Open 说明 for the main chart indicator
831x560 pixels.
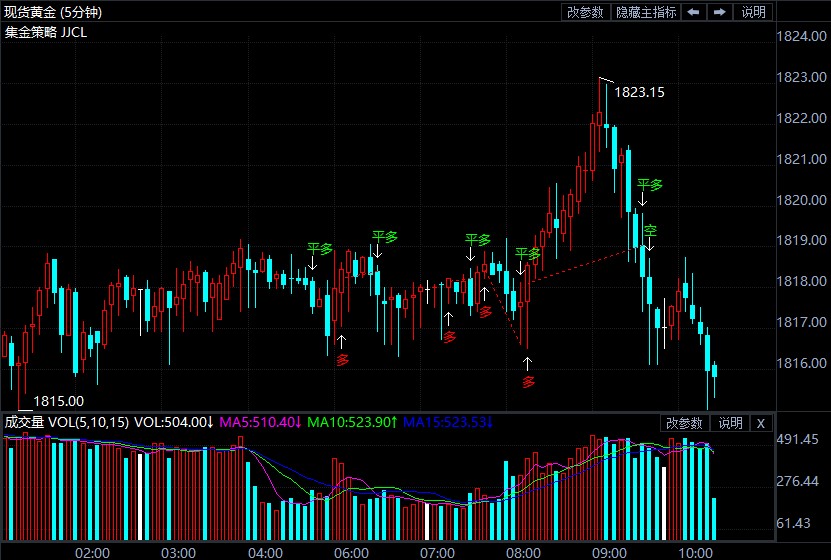(753, 12)
